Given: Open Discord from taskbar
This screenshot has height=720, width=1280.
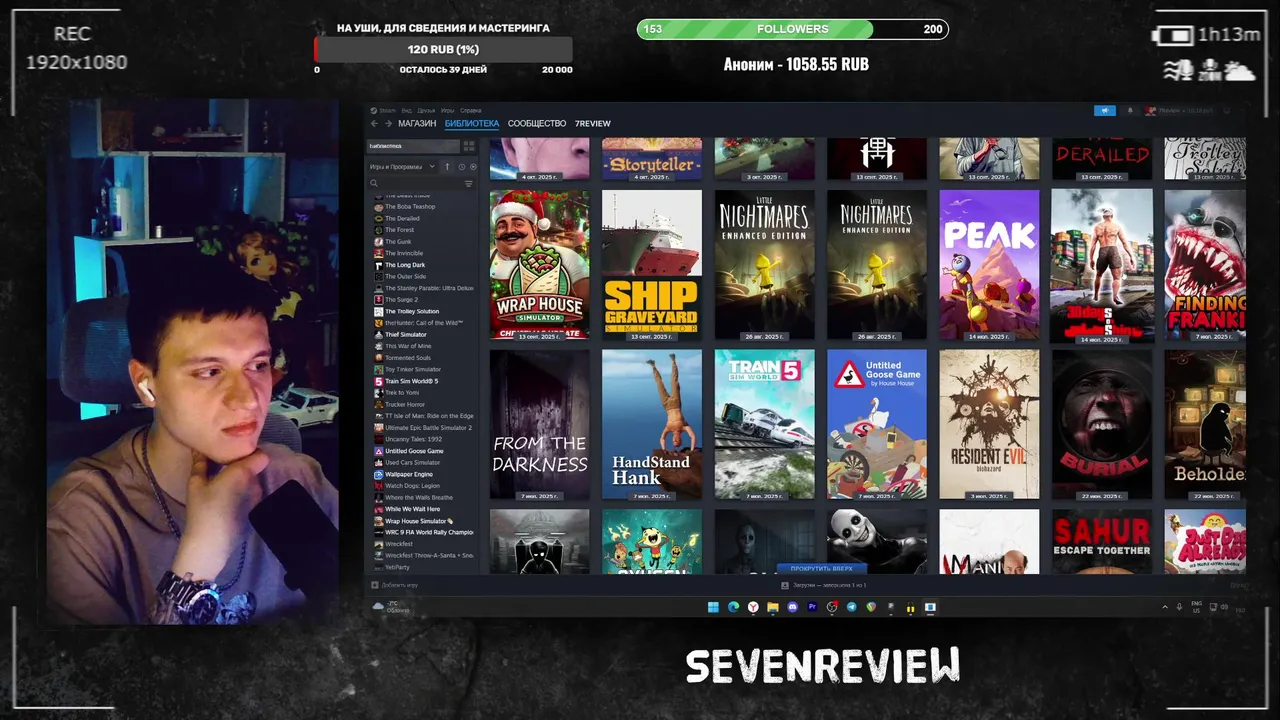Looking at the screenshot, I should 793,607.
